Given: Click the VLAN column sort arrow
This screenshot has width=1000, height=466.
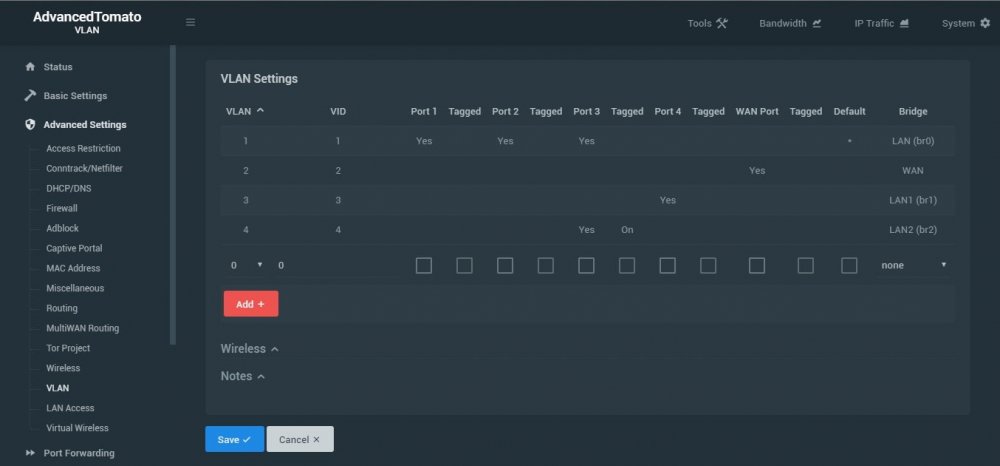Looking at the screenshot, I should (x=260, y=110).
